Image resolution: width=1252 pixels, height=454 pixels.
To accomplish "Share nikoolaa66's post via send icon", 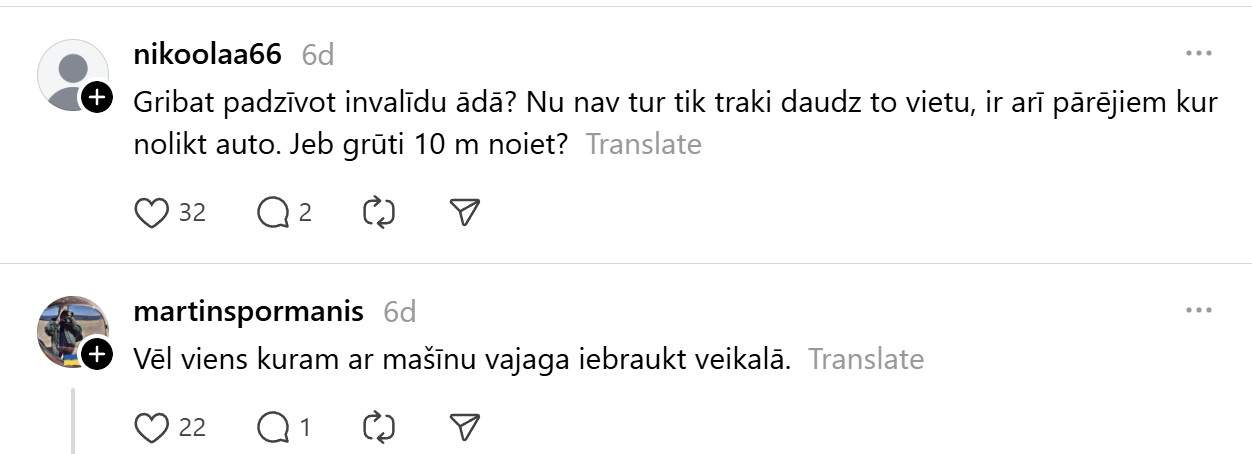I will click(x=465, y=213).
